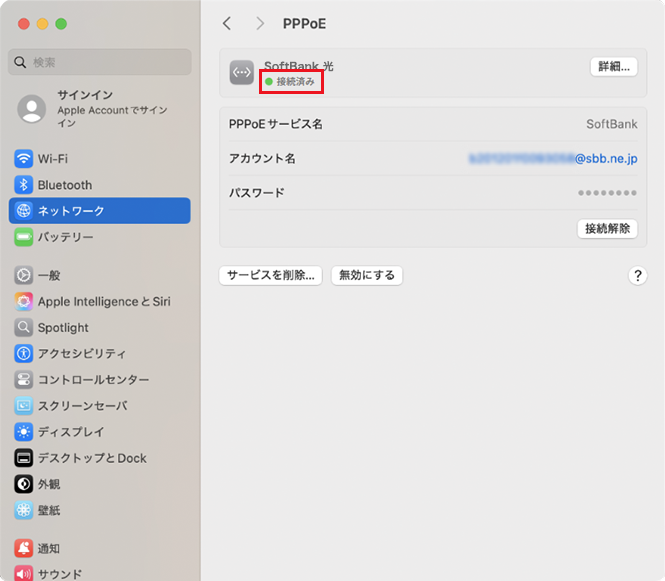
Task: Select the Spotlight icon
Action: (x=24, y=327)
